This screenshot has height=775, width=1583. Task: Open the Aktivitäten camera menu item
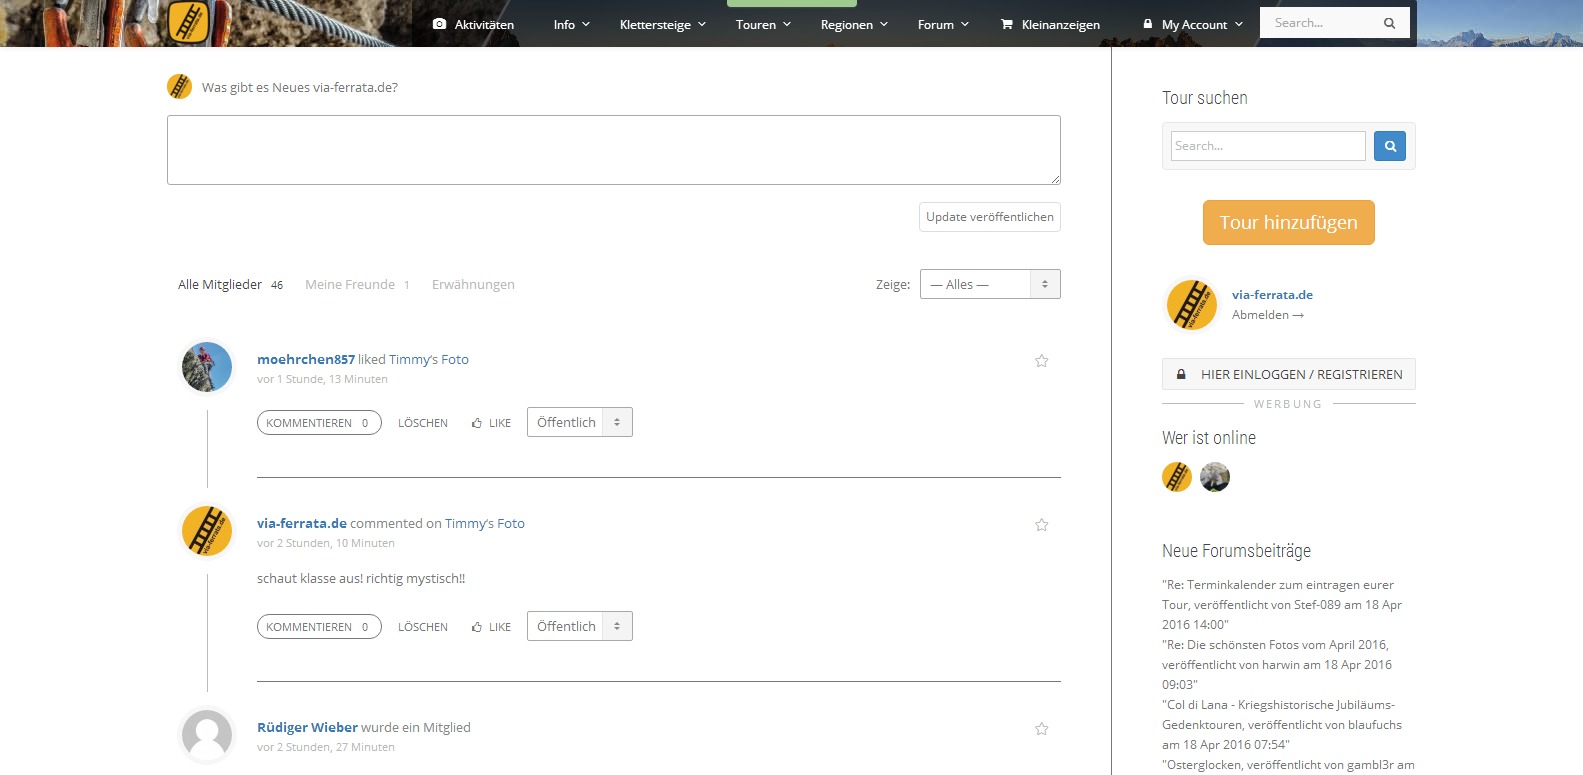473,24
